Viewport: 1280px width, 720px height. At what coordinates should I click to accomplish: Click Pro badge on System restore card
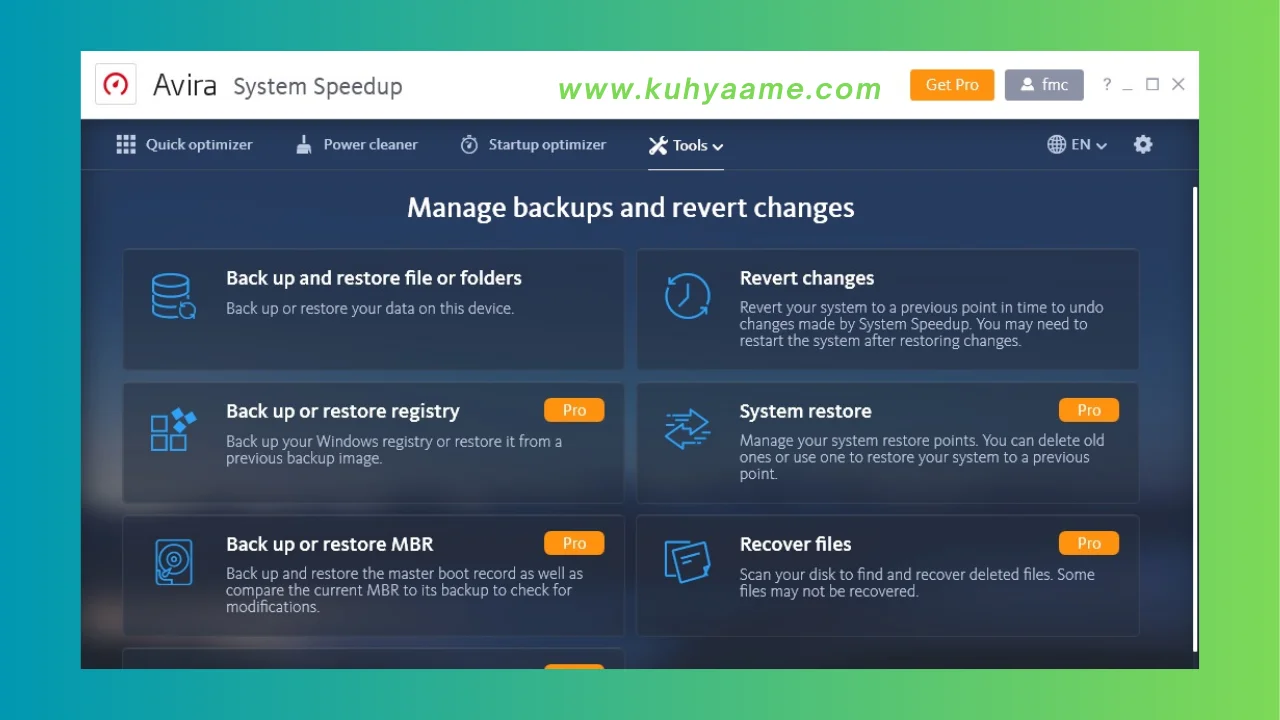(x=1089, y=410)
